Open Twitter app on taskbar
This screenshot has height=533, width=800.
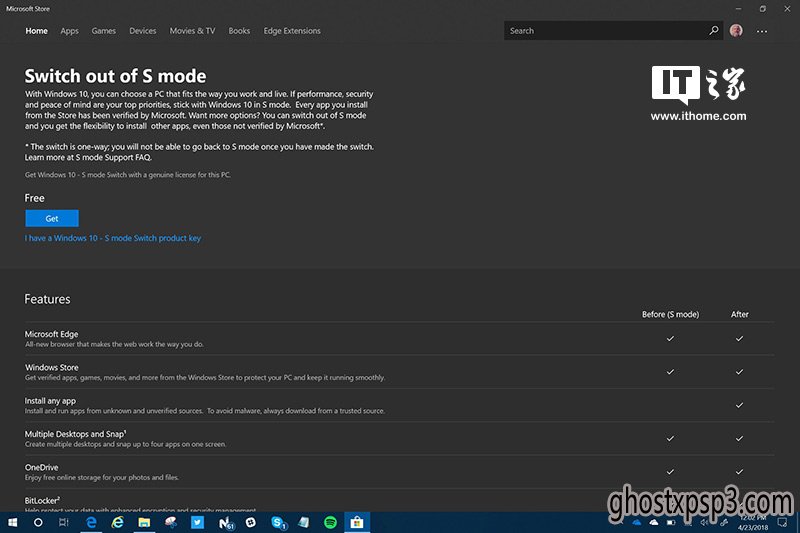197,522
